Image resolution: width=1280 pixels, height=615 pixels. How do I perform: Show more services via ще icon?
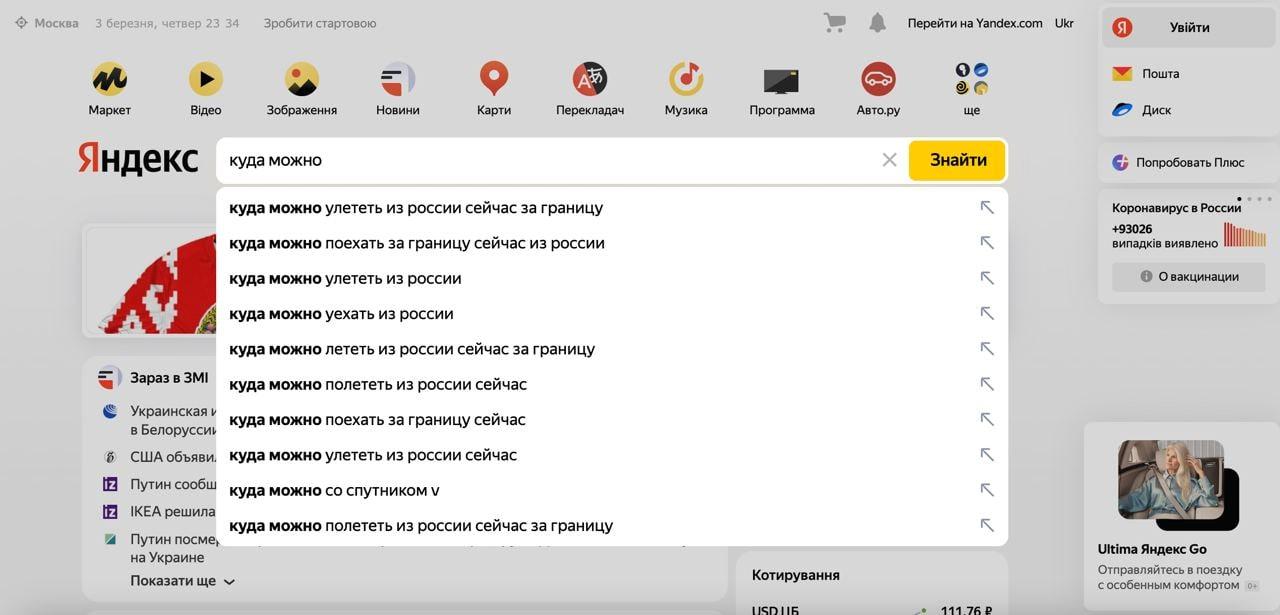[x=972, y=79]
